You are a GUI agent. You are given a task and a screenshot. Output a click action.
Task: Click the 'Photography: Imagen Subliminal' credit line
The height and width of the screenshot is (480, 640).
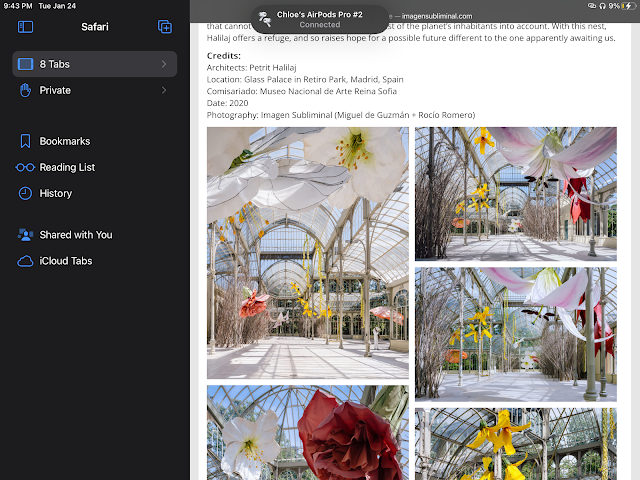pyautogui.click(x=341, y=115)
